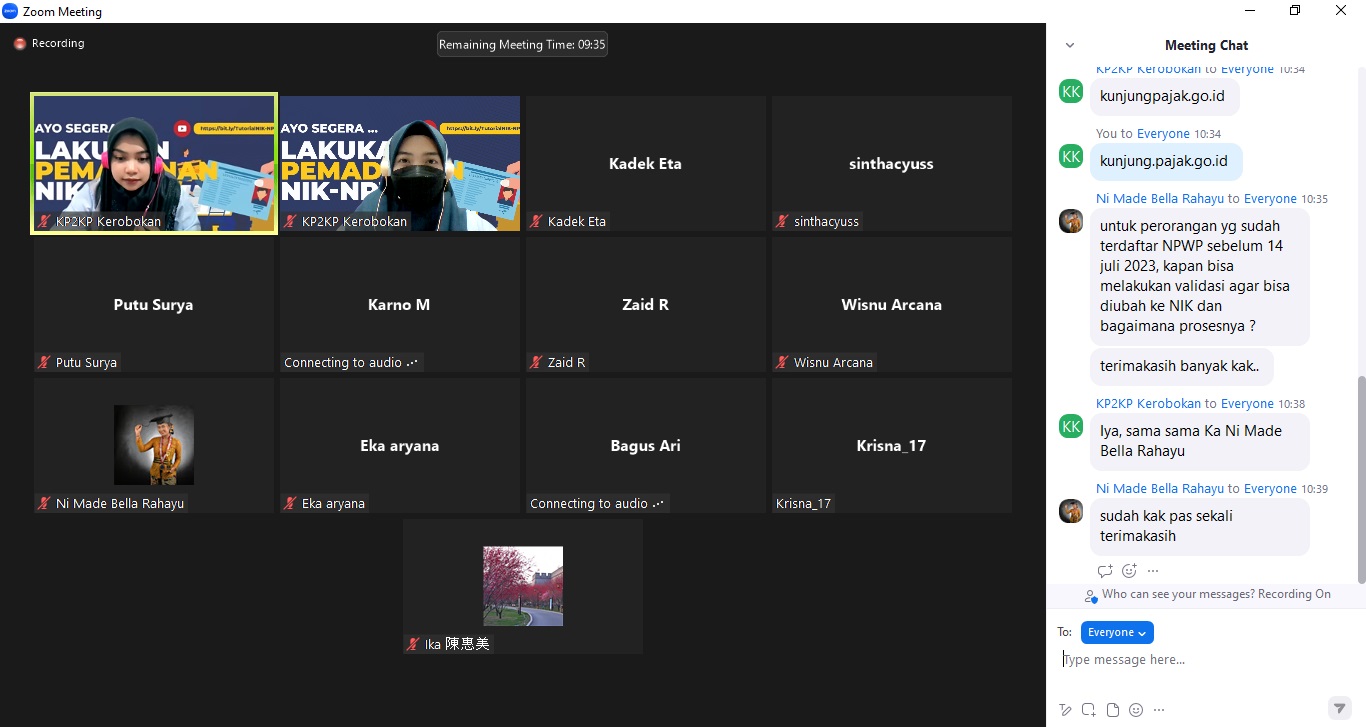Viewport: 1366px width, 727px height.
Task: Collapse the Meeting Chat panel chevron
Action: [1070, 45]
